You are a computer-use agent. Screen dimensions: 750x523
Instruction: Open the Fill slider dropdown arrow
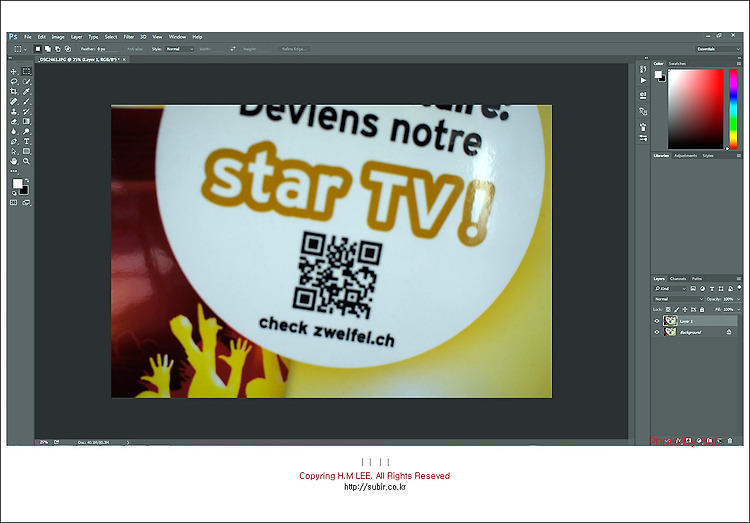tap(739, 310)
